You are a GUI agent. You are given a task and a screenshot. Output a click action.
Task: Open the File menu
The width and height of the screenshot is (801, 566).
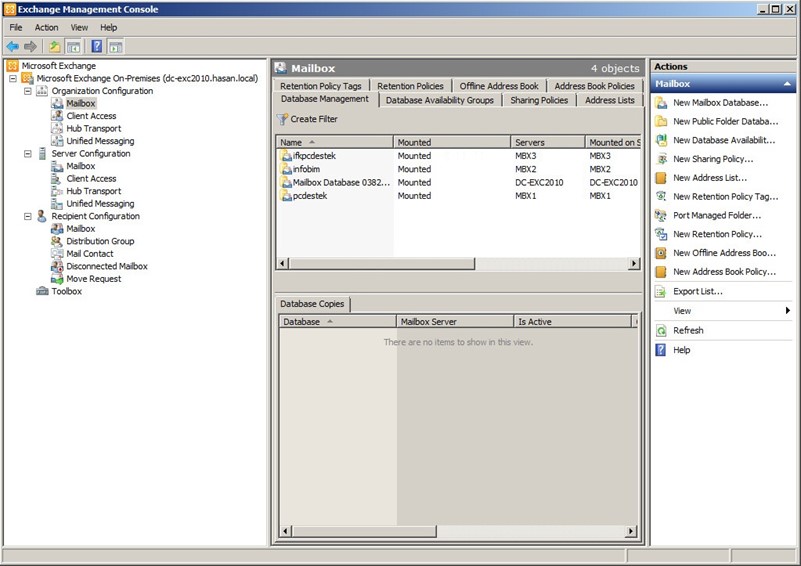tap(16, 28)
